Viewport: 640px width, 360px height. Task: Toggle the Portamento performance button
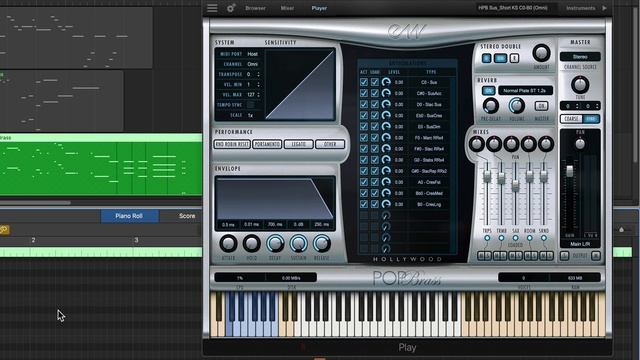click(267, 144)
